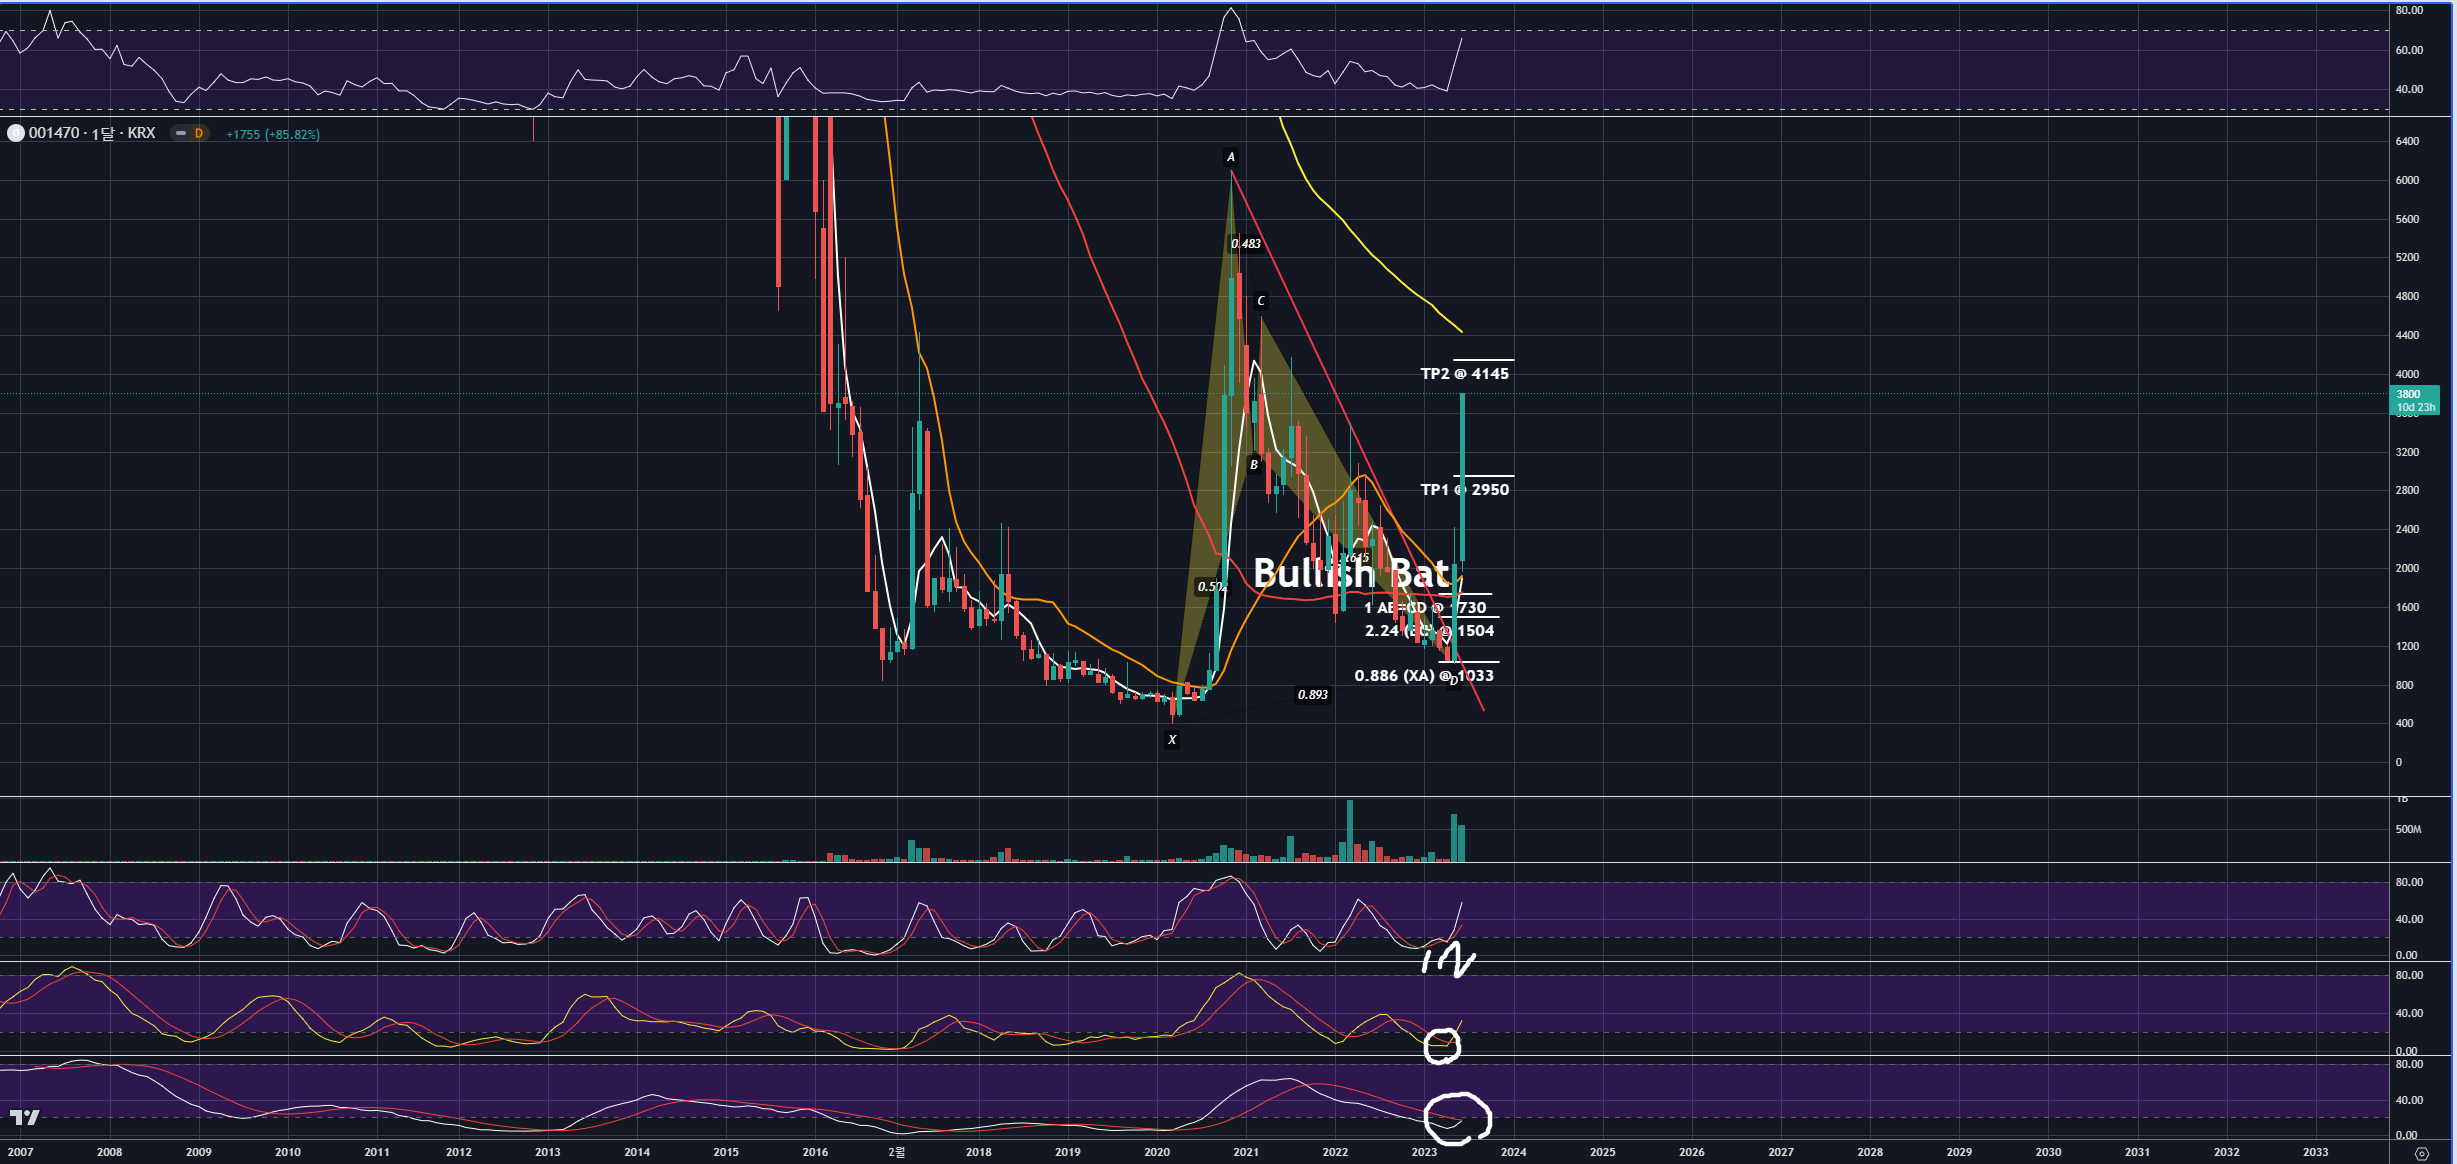Select the 0.893 ratio label
This screenshot has width=2457, height=1164.
(1312, 695)
